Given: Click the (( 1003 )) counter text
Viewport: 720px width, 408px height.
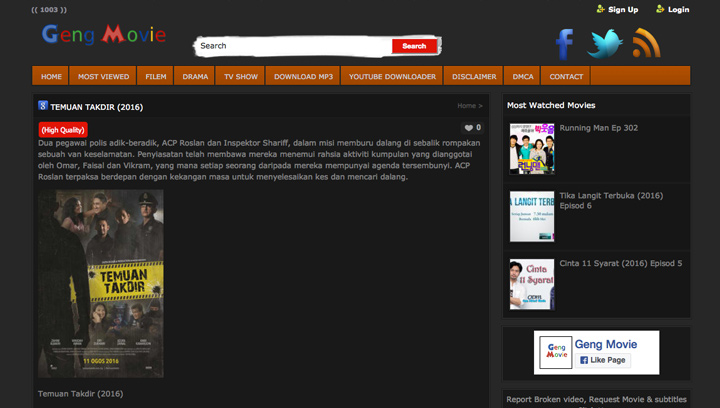Looking at the screenshot, I should click(49, 10).
